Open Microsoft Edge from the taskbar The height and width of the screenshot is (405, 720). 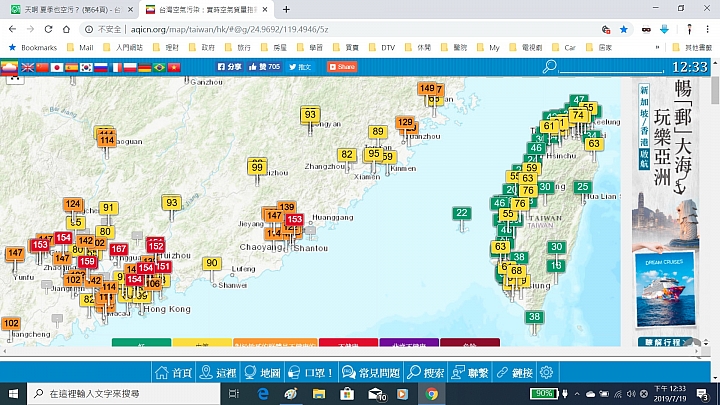264,394
